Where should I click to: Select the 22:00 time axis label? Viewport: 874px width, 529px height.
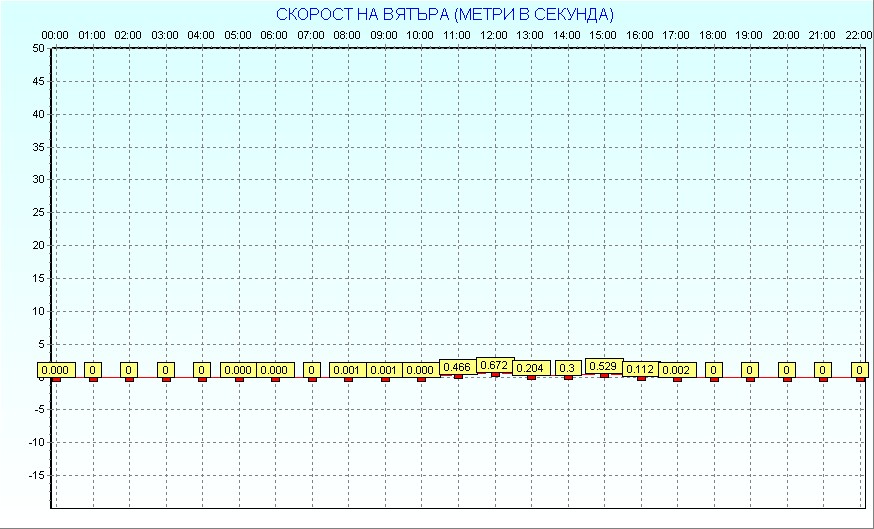coord(859,35)
